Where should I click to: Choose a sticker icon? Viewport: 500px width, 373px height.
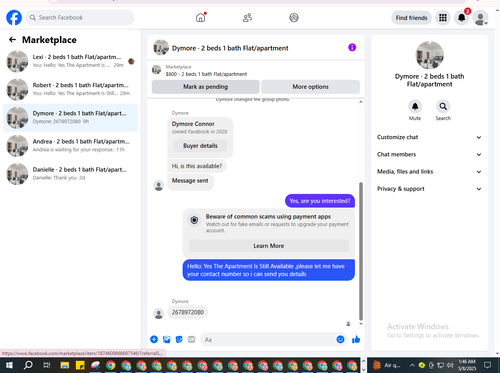click(x=179, y=339)
